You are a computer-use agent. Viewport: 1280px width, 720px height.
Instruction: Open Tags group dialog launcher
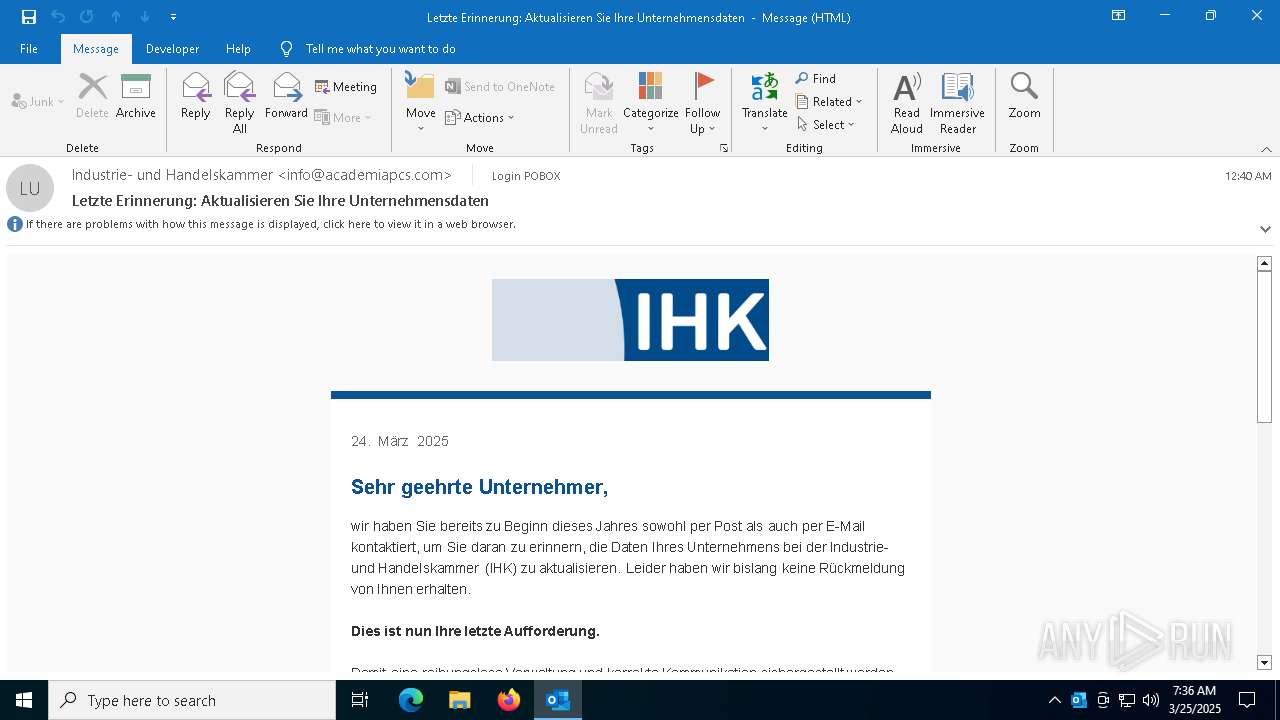pos(724,148)
